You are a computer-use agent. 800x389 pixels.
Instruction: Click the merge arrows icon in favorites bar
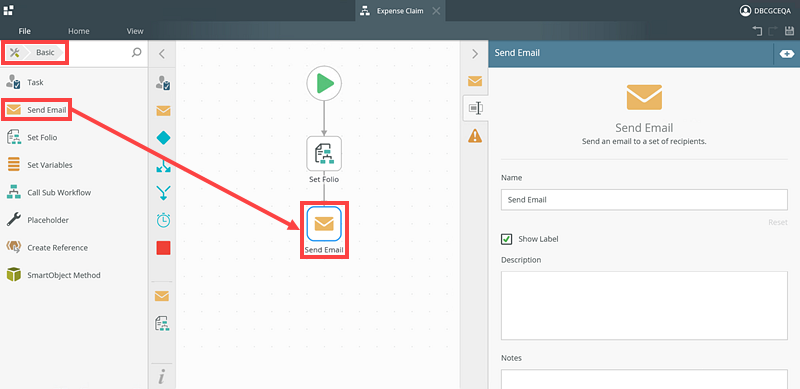click(163, 193)
